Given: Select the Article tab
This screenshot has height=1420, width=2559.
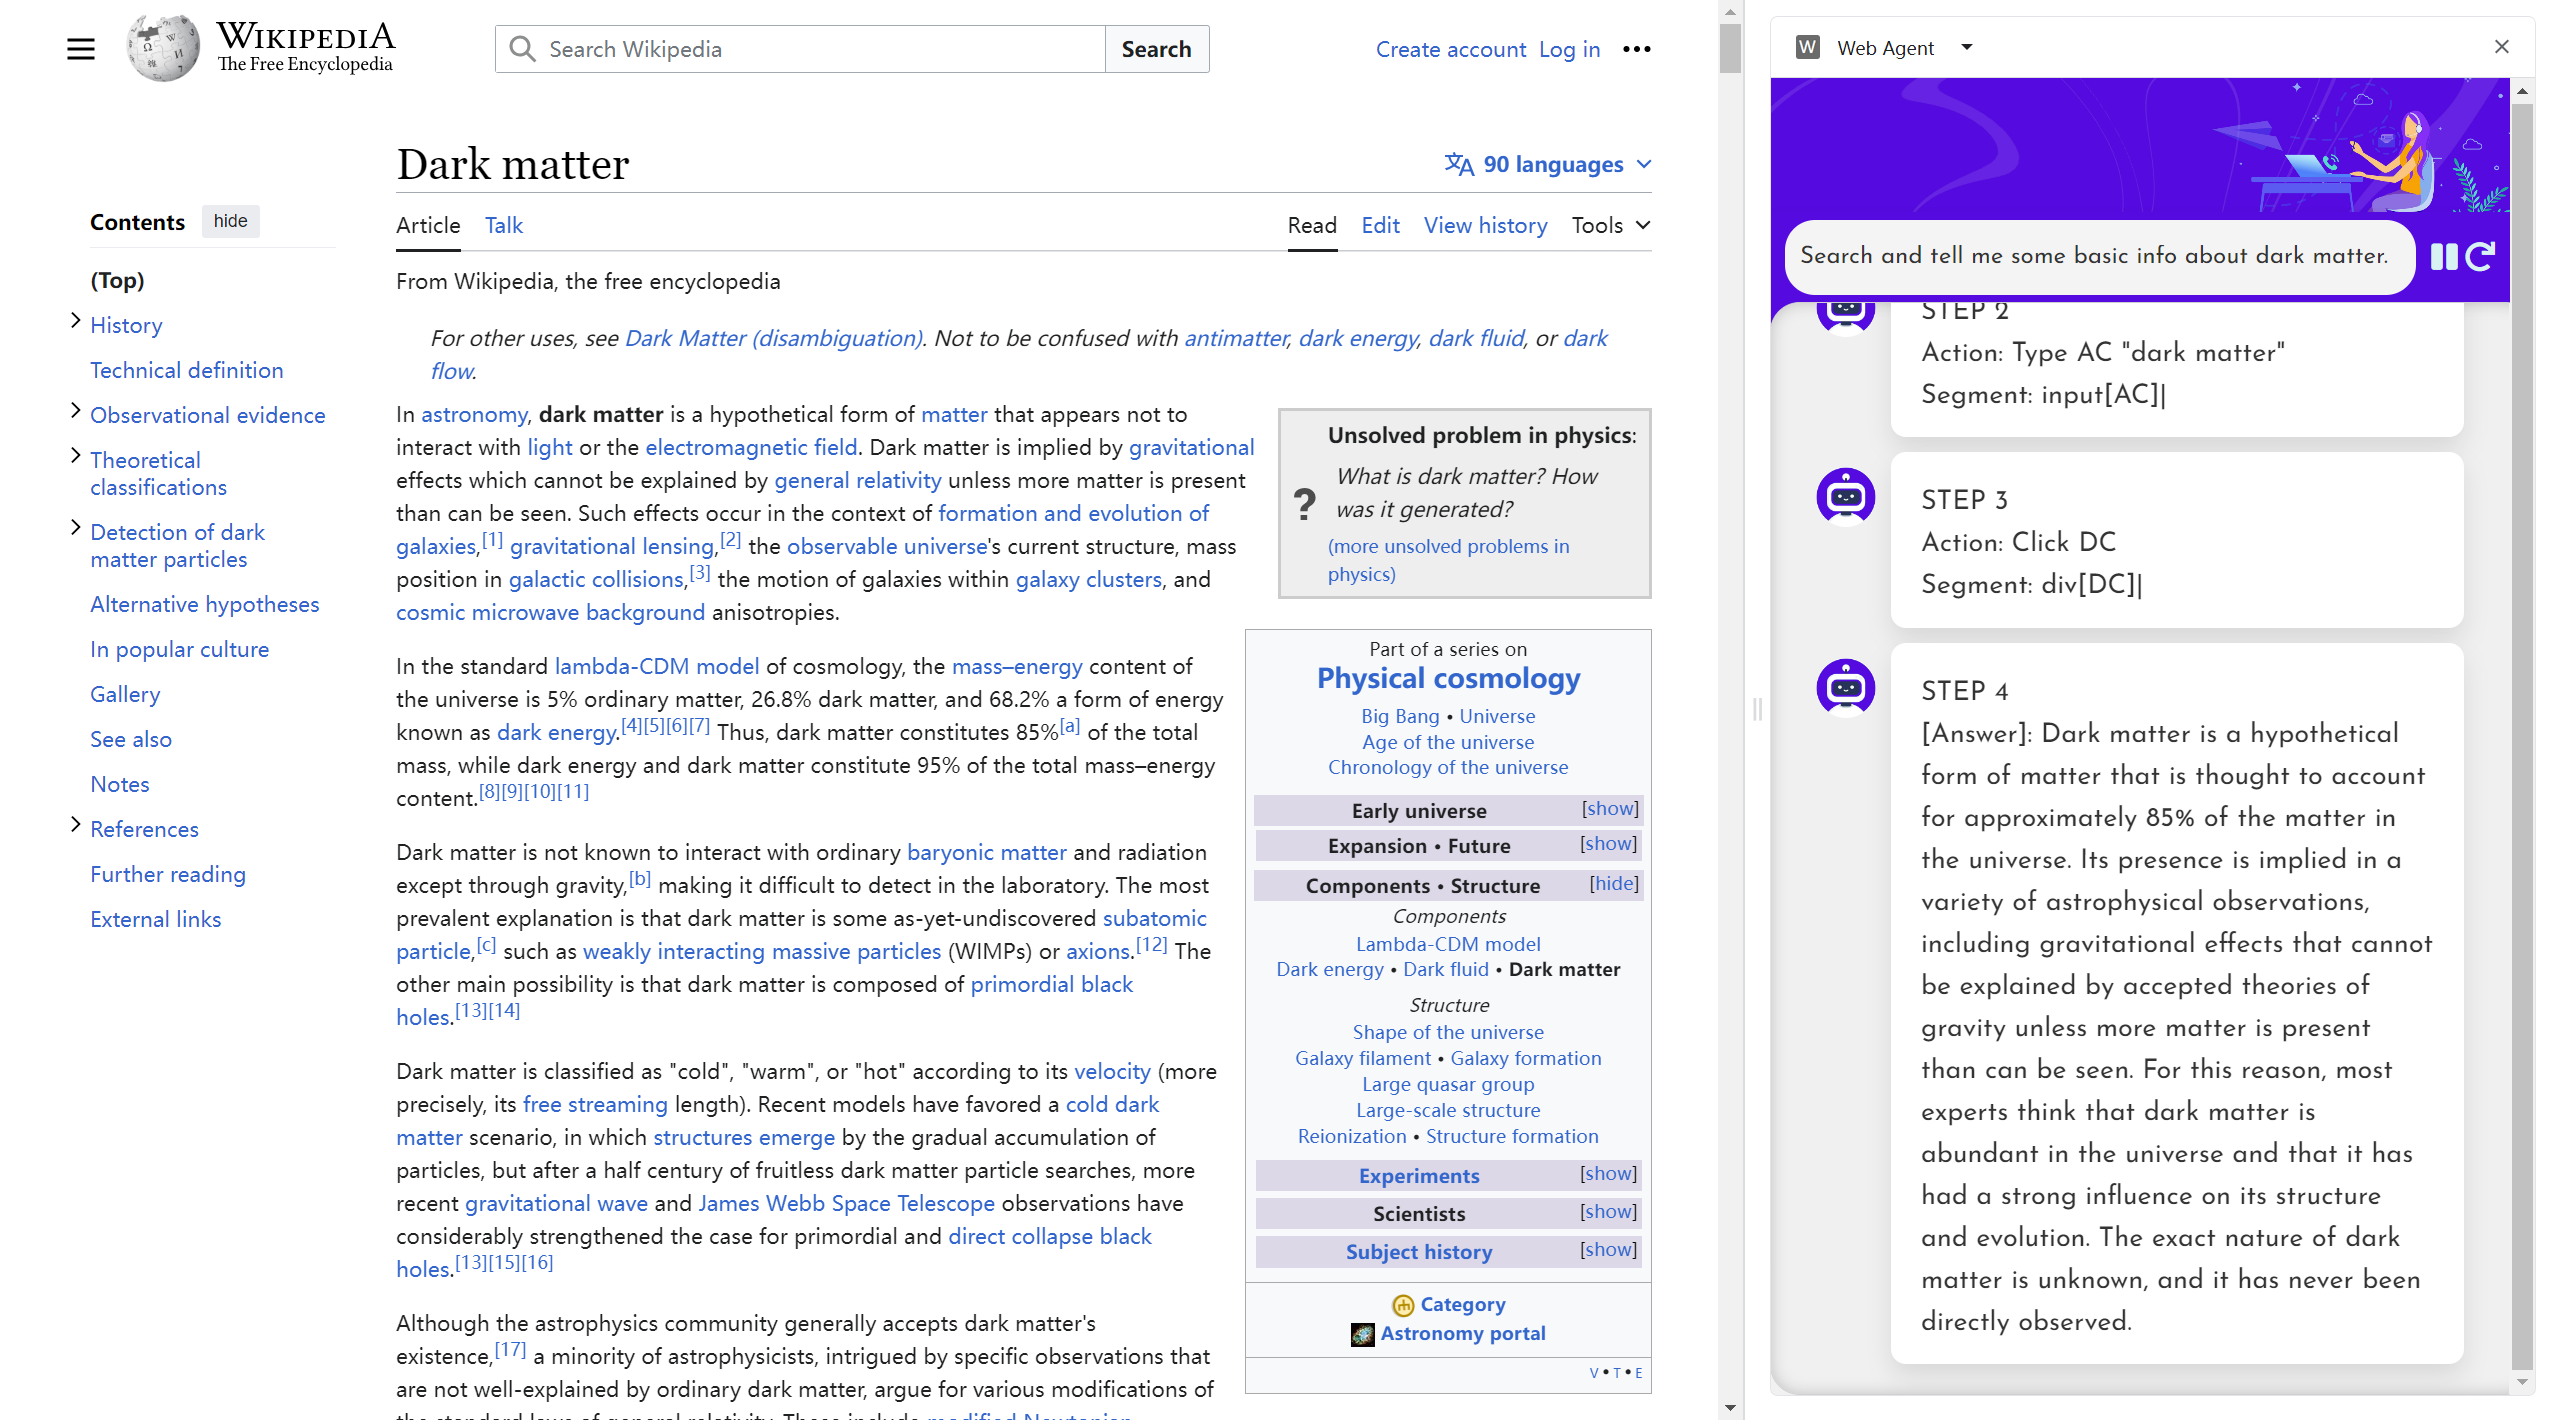Looking at the screenshot, I should click(428, 225).
